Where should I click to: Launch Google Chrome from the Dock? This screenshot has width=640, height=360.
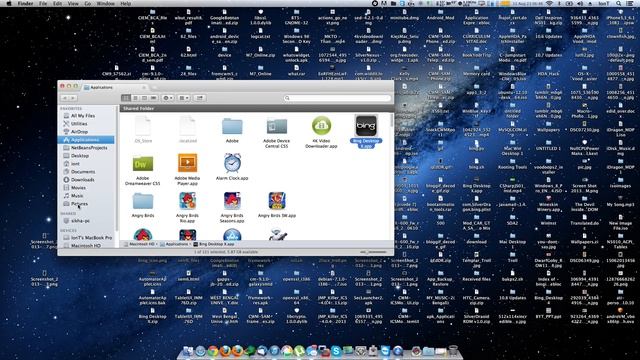(213, 351)
